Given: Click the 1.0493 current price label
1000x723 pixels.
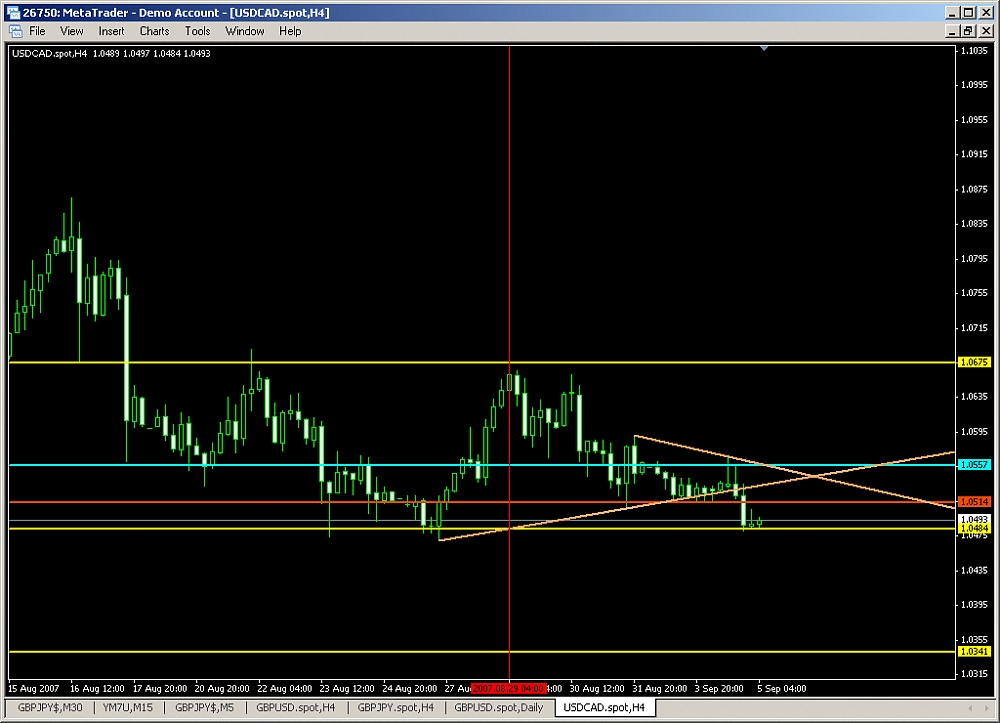Looking at the screenshot, I should [x=974, y=519].
